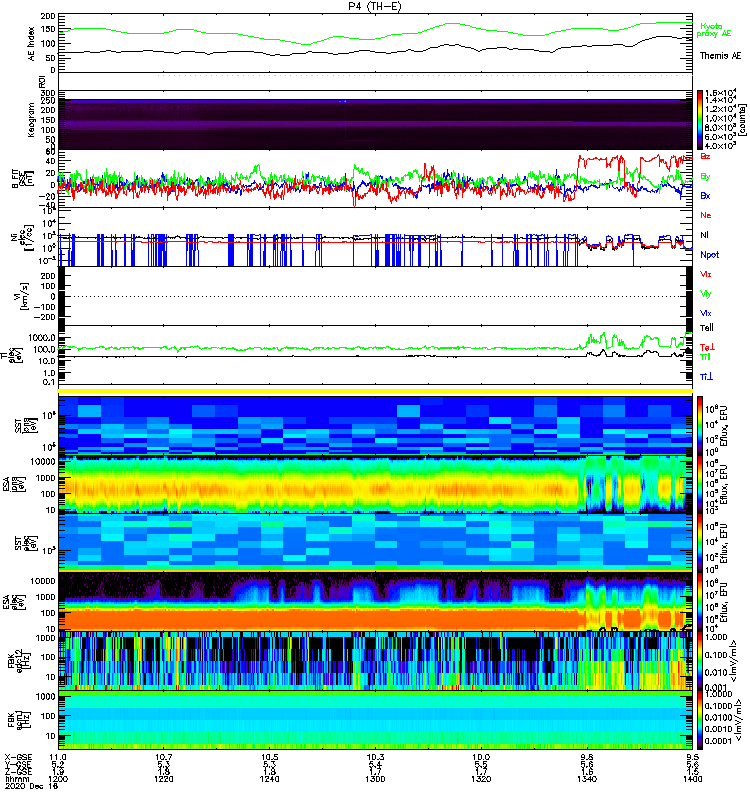The height and width of the screenshot is (800, 750).
Task: Click the red Ne legend label
Action: pos(706,215)
